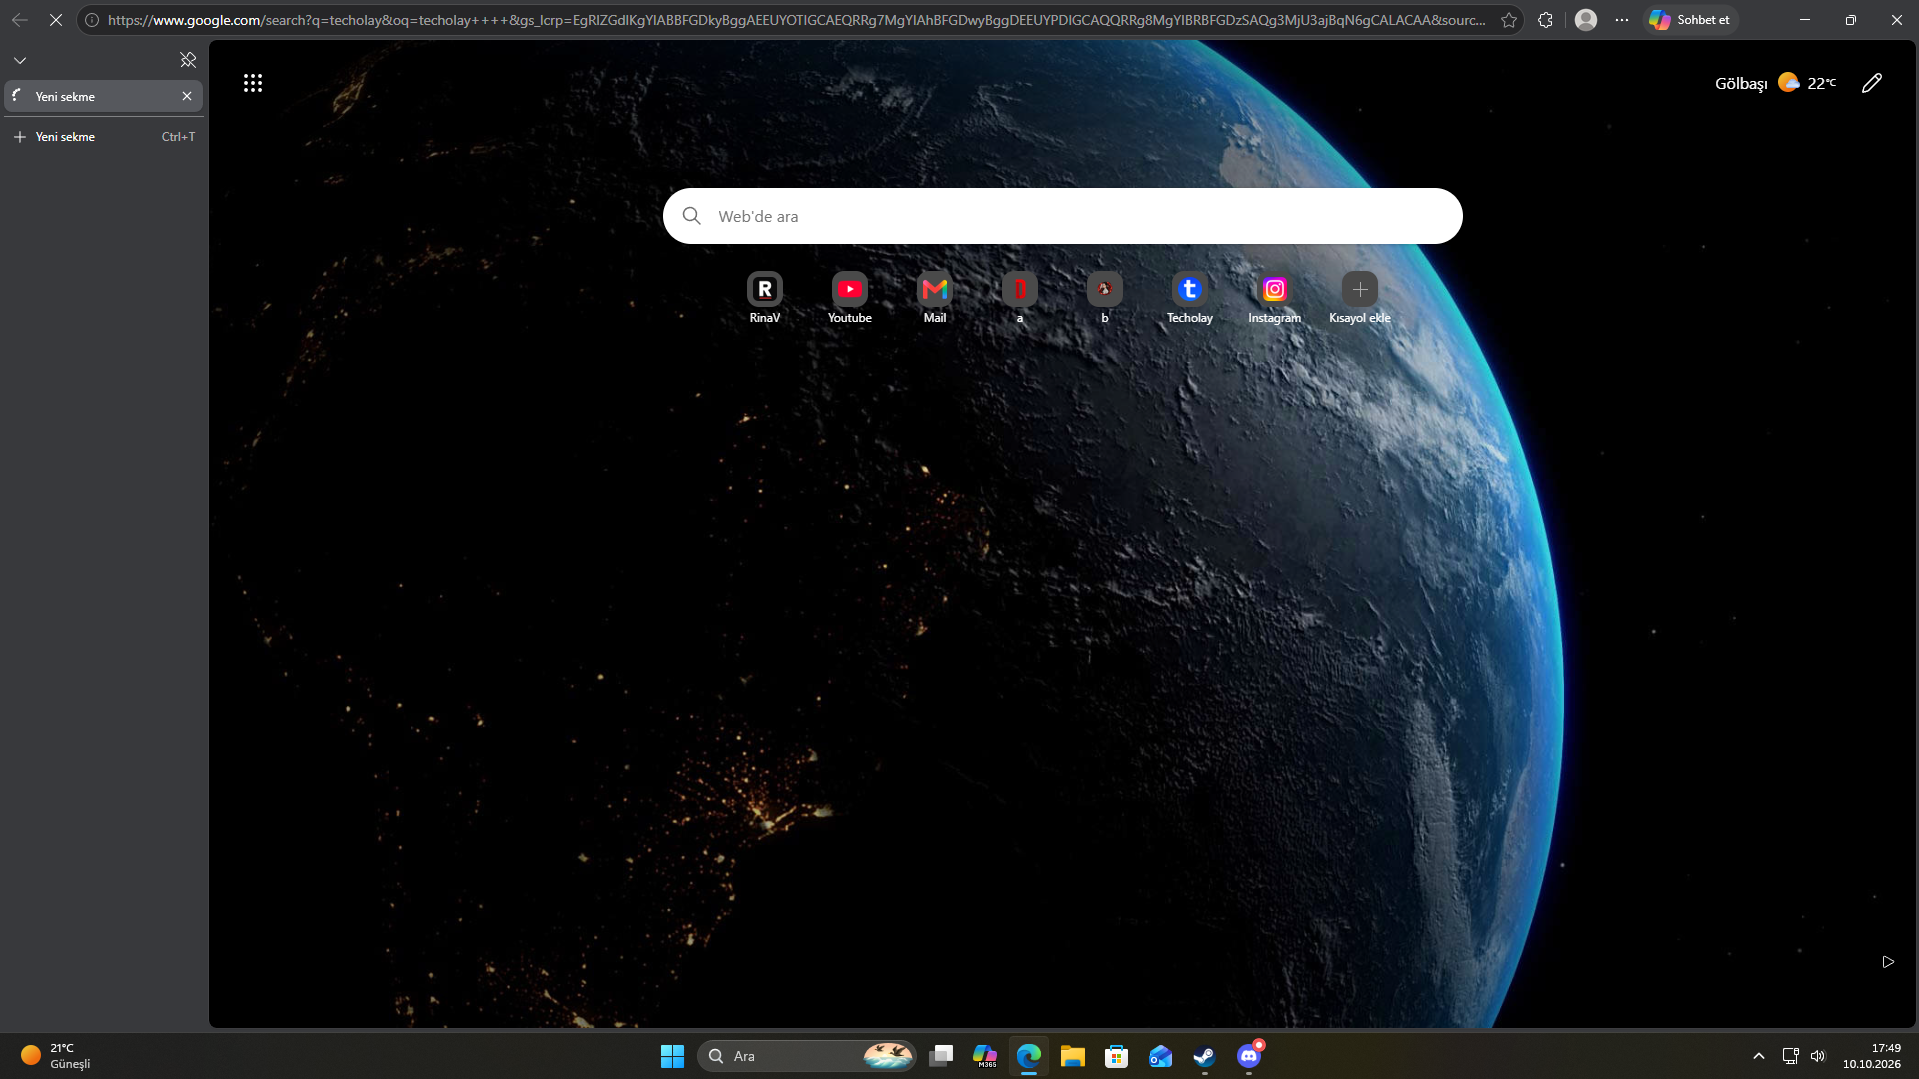Open the shortcut labeled b
Image resolution: width=1919 pixels, height=1079 pixels.
[1104, 297]
